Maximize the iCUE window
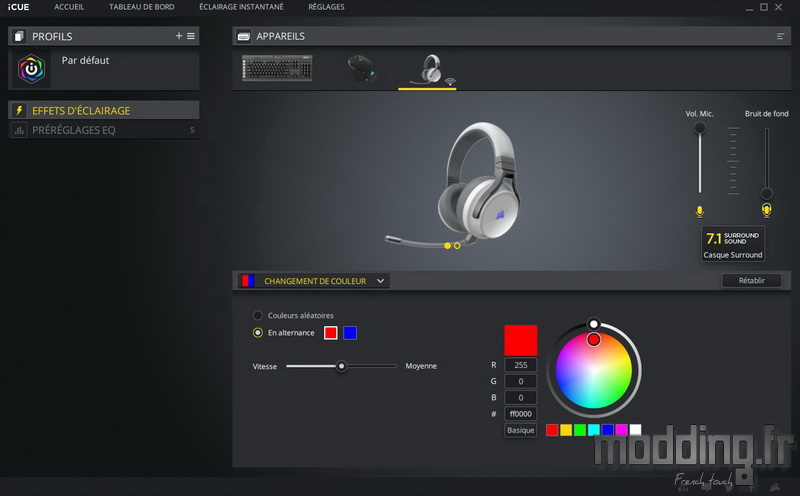This screenshot has height=496, width=800. (x=764, y=7)
